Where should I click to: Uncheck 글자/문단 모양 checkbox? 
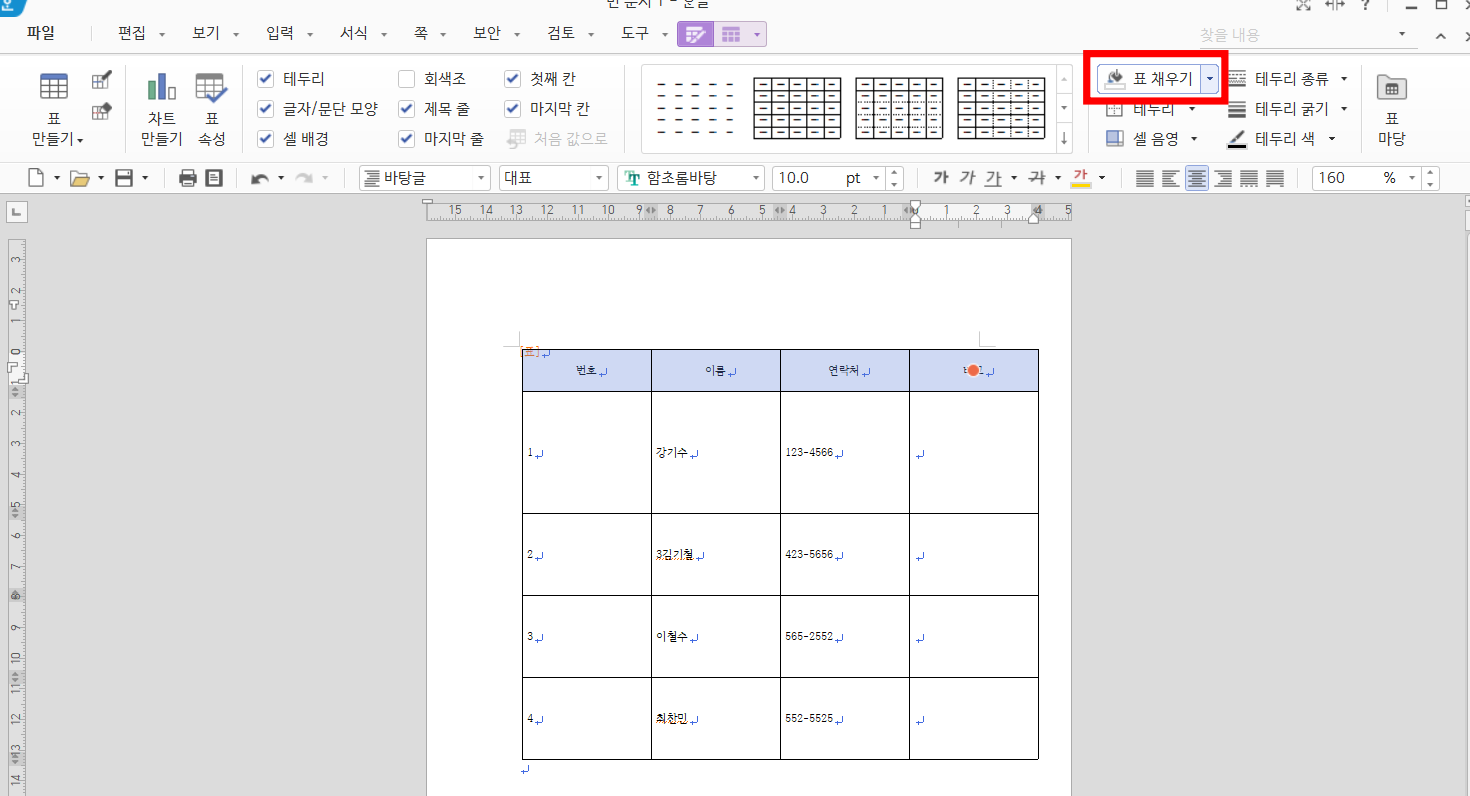click(265, 109)
